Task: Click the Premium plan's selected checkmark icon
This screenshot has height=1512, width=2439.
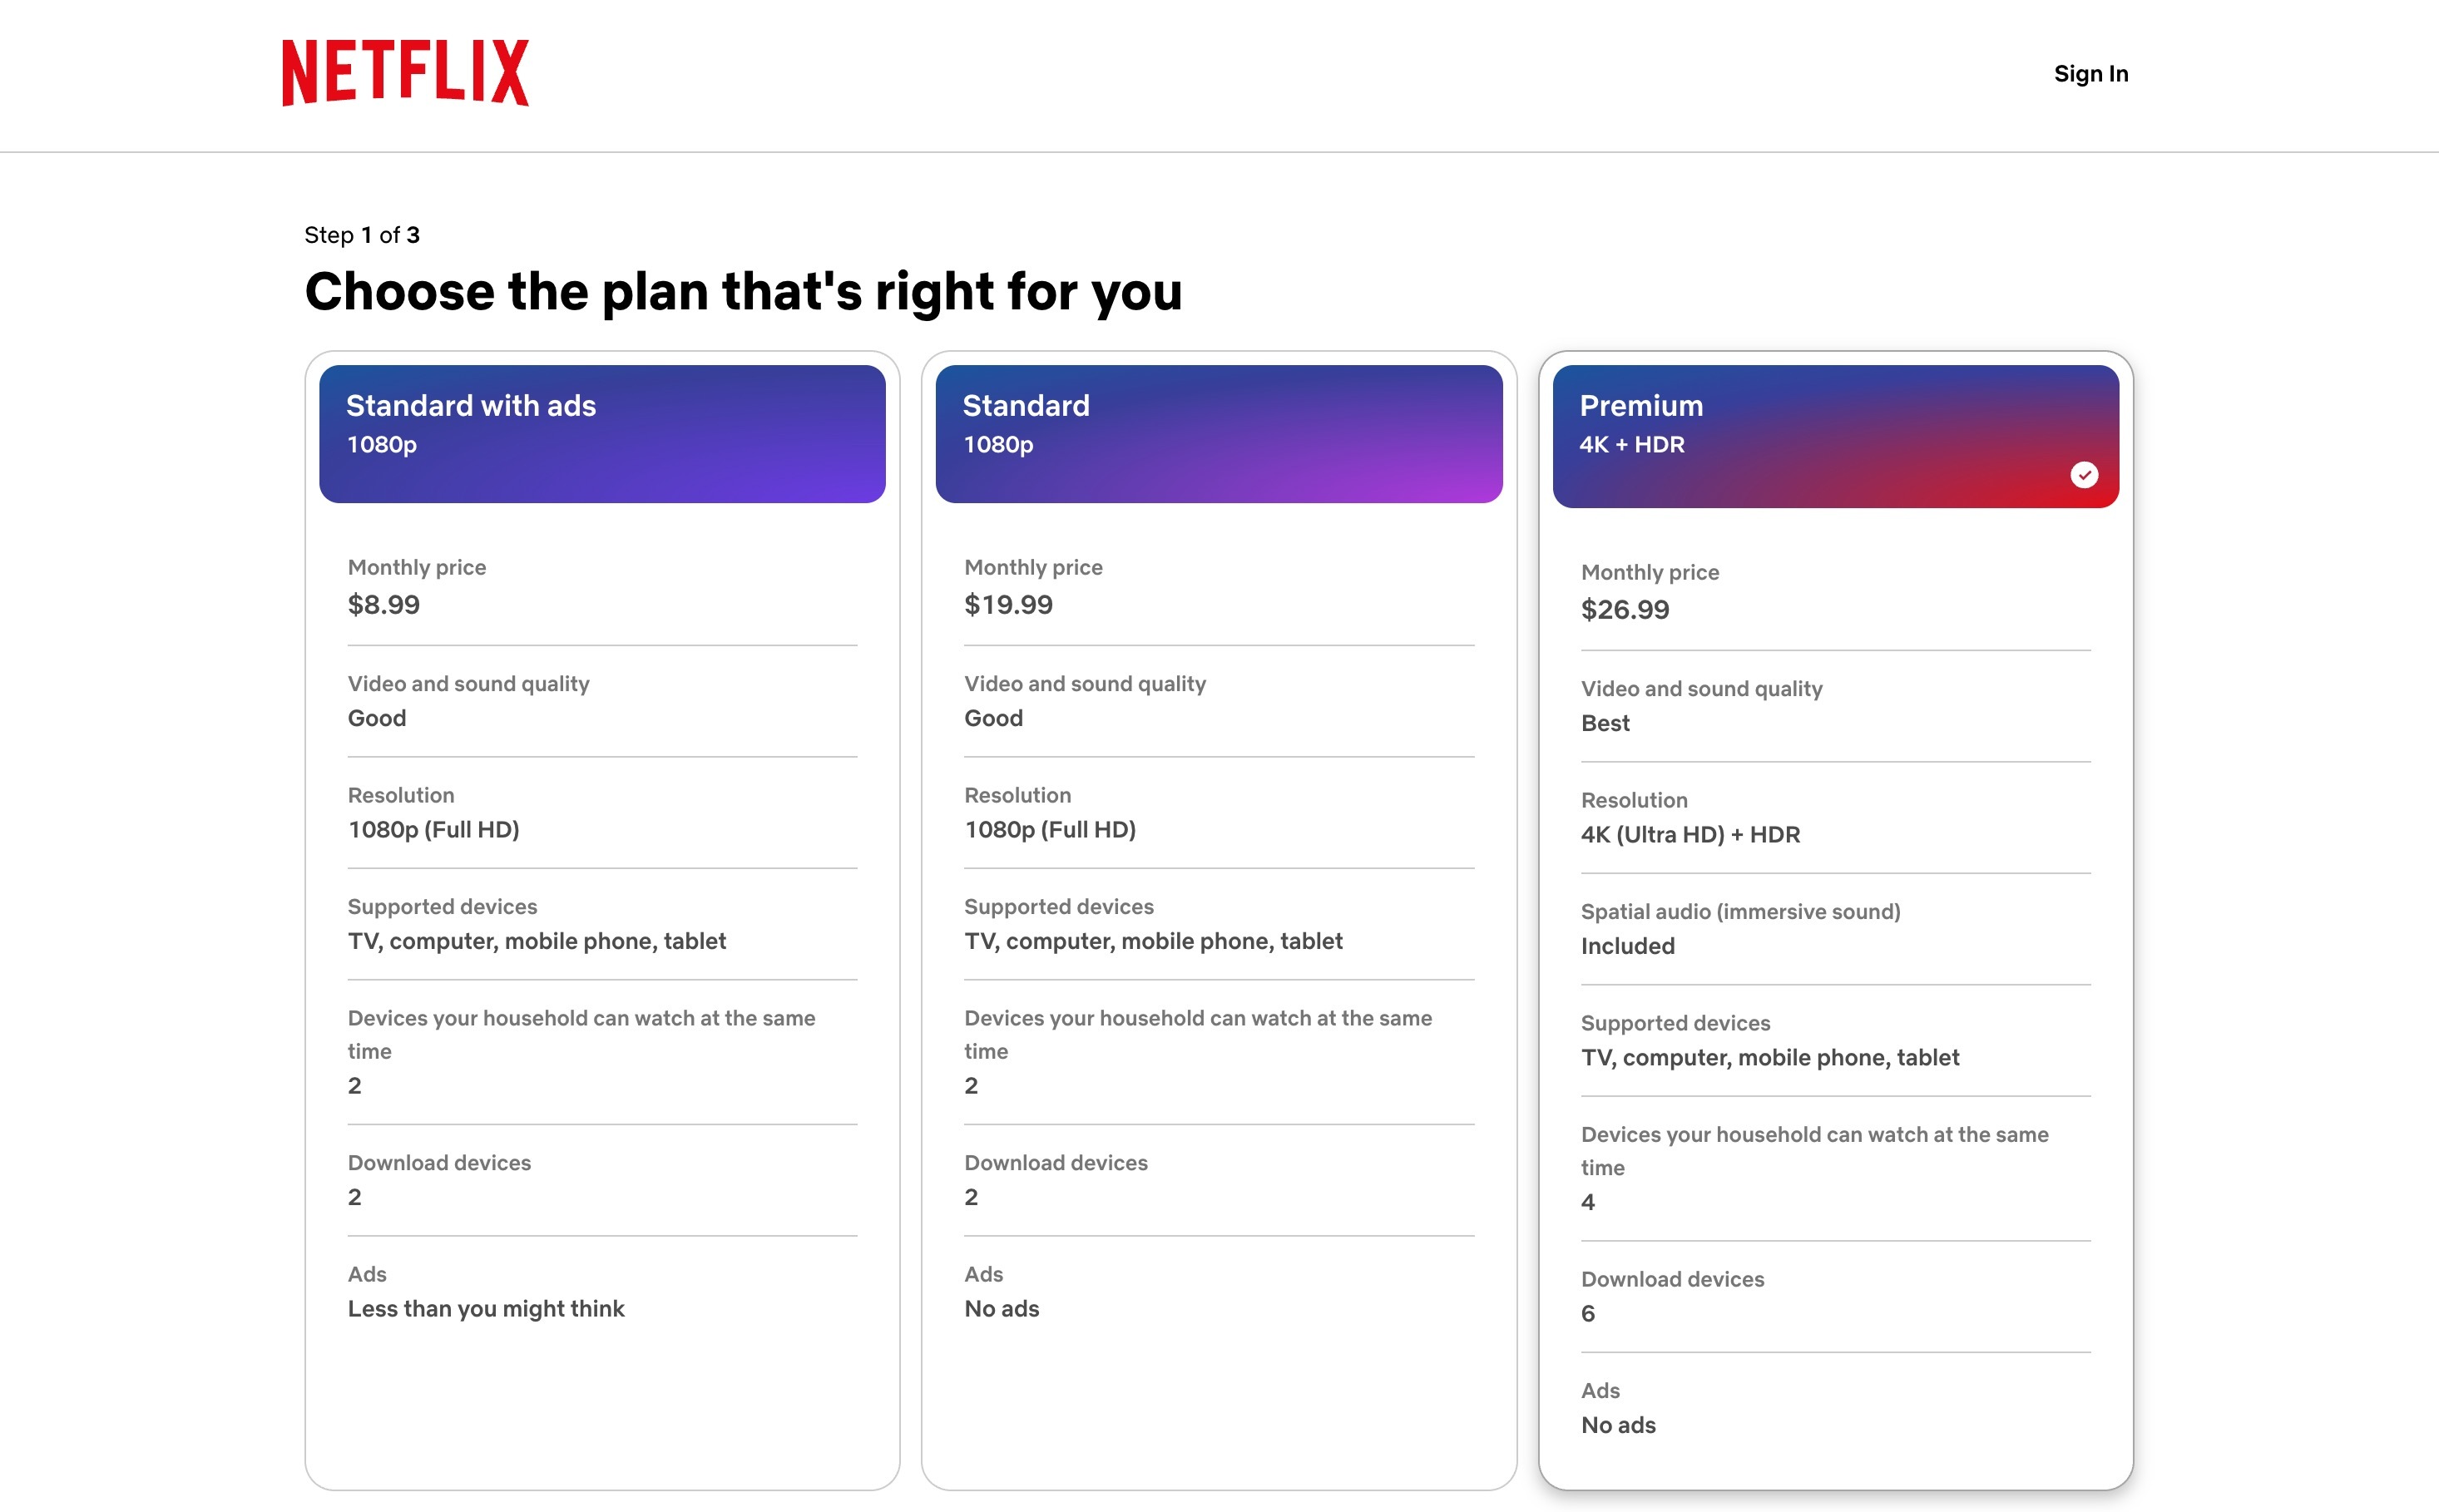Action: [x=2084, y=475]
